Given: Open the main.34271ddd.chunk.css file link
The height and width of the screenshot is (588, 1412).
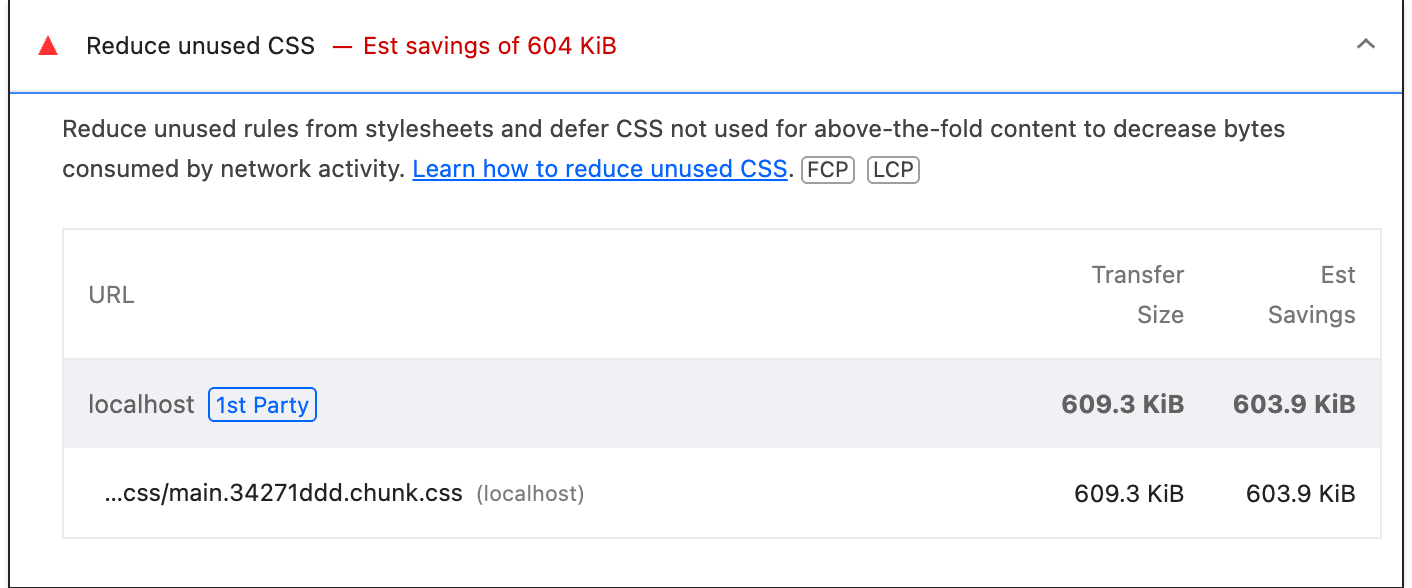Looking at the screenshot, I should click(283, 493).
